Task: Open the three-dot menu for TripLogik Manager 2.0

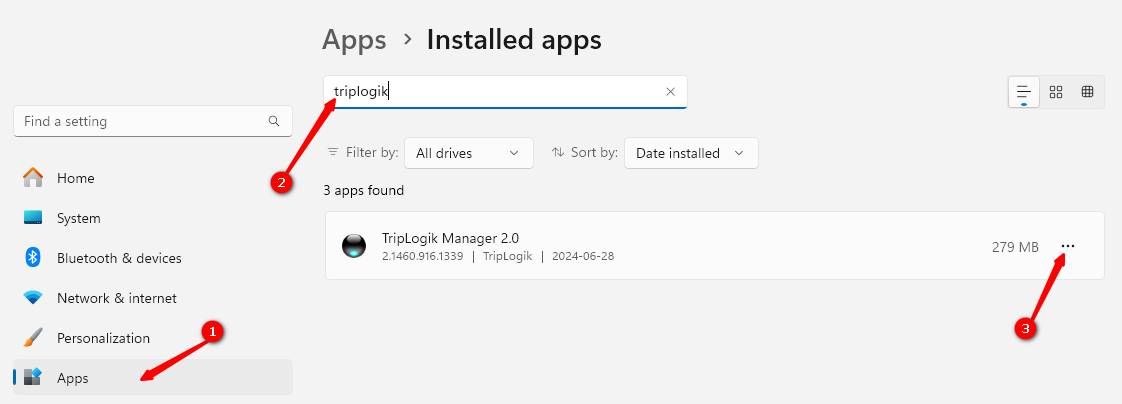Action: (1068, 246)
